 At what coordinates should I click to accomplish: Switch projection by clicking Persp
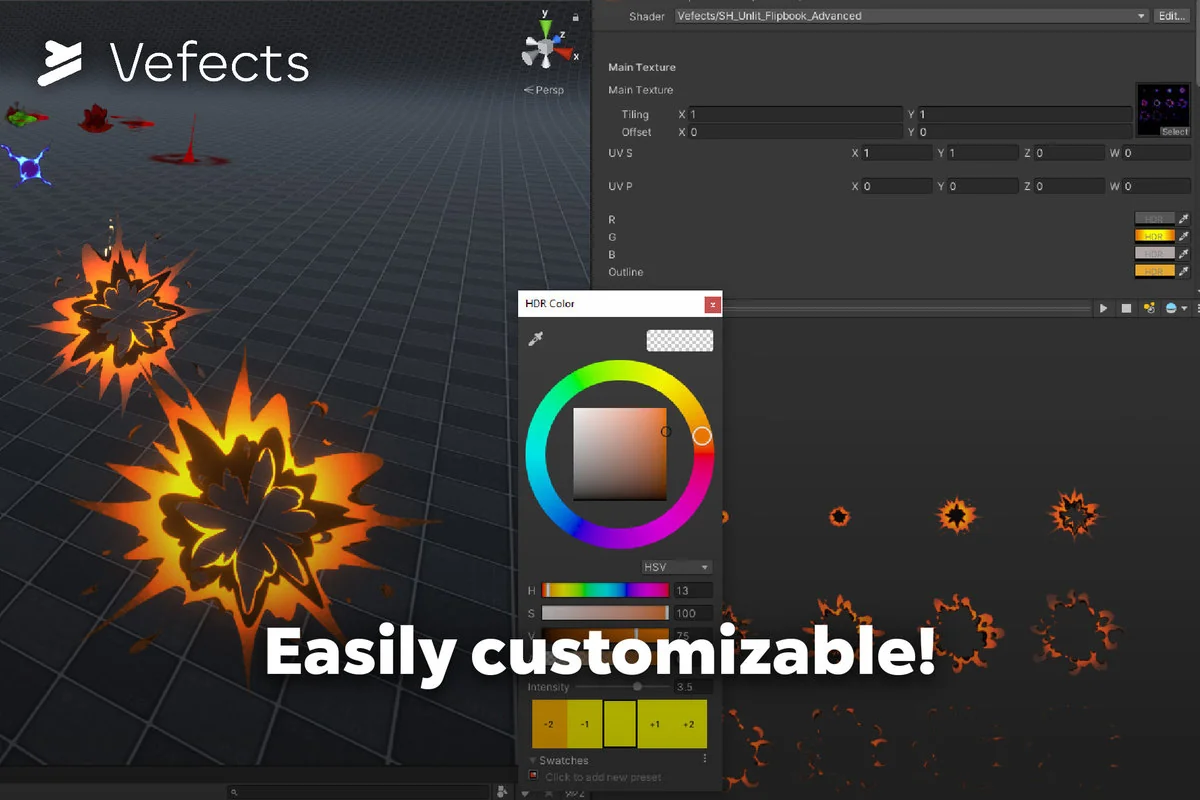coord(546,89)
